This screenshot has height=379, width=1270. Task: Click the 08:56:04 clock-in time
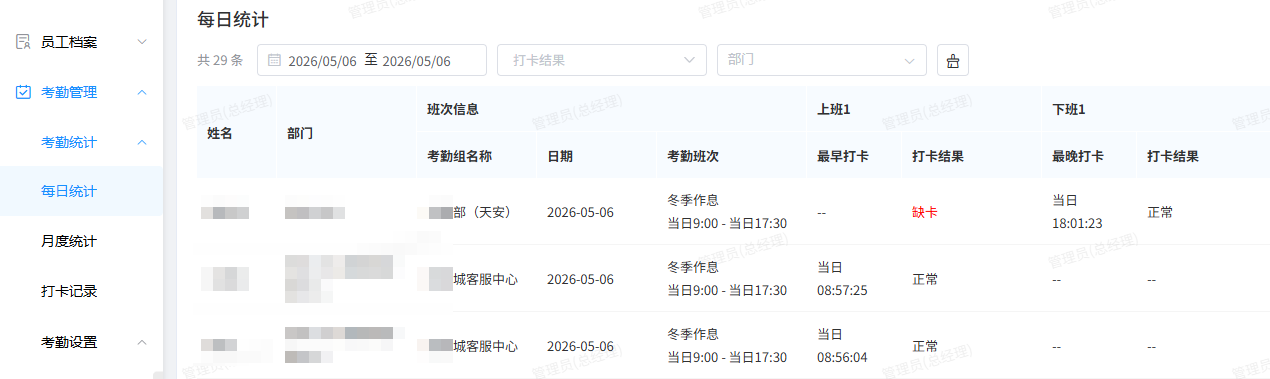[842, 357]
